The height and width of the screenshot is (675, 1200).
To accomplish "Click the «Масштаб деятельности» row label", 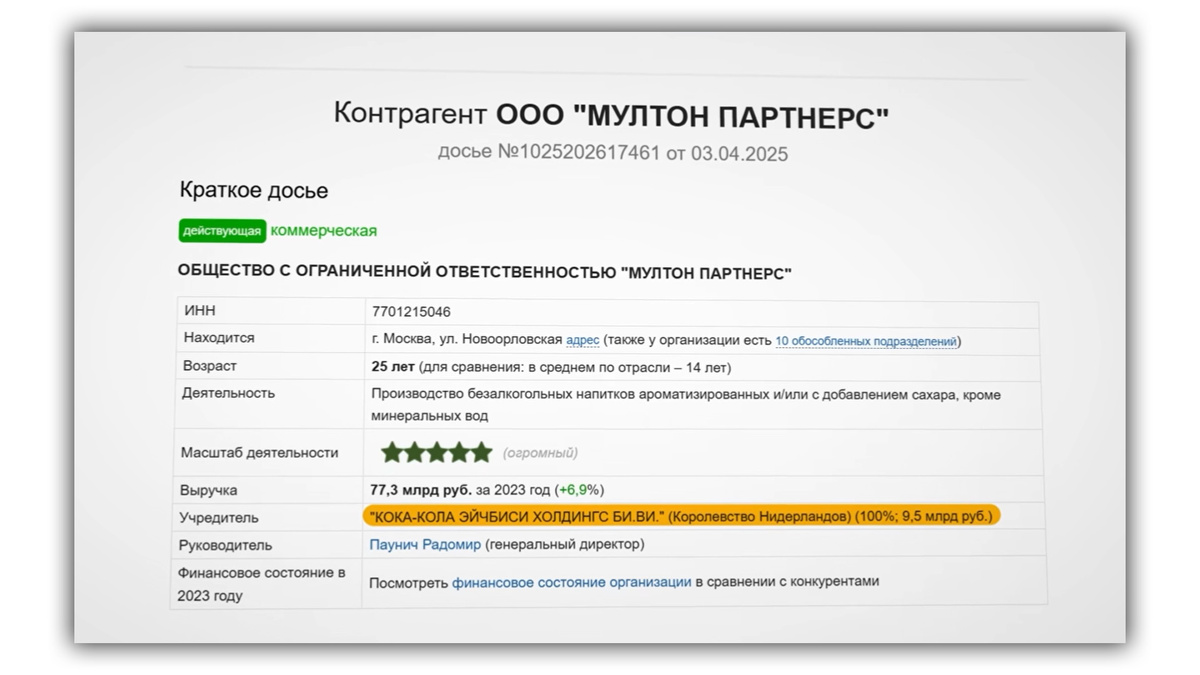I will (259, 453).
